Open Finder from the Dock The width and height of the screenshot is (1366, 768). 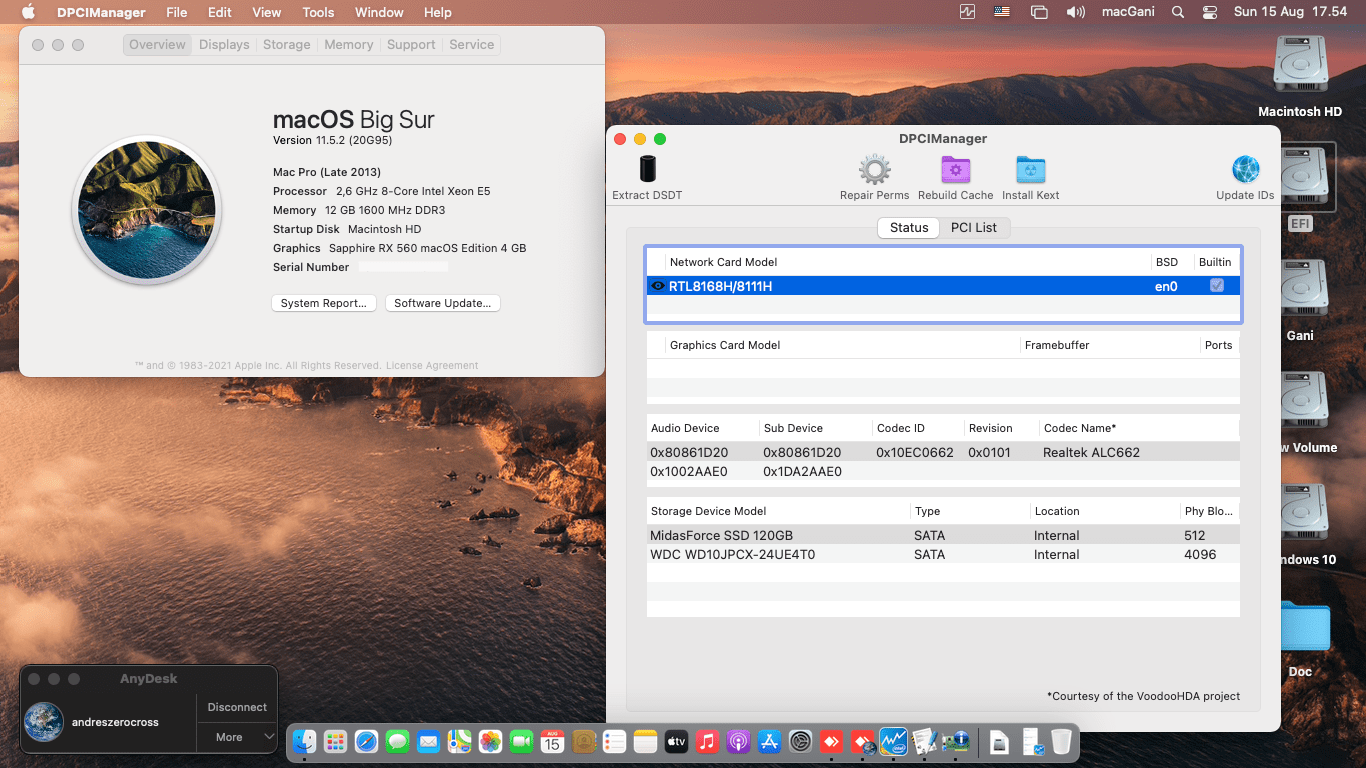coord(304,741)
